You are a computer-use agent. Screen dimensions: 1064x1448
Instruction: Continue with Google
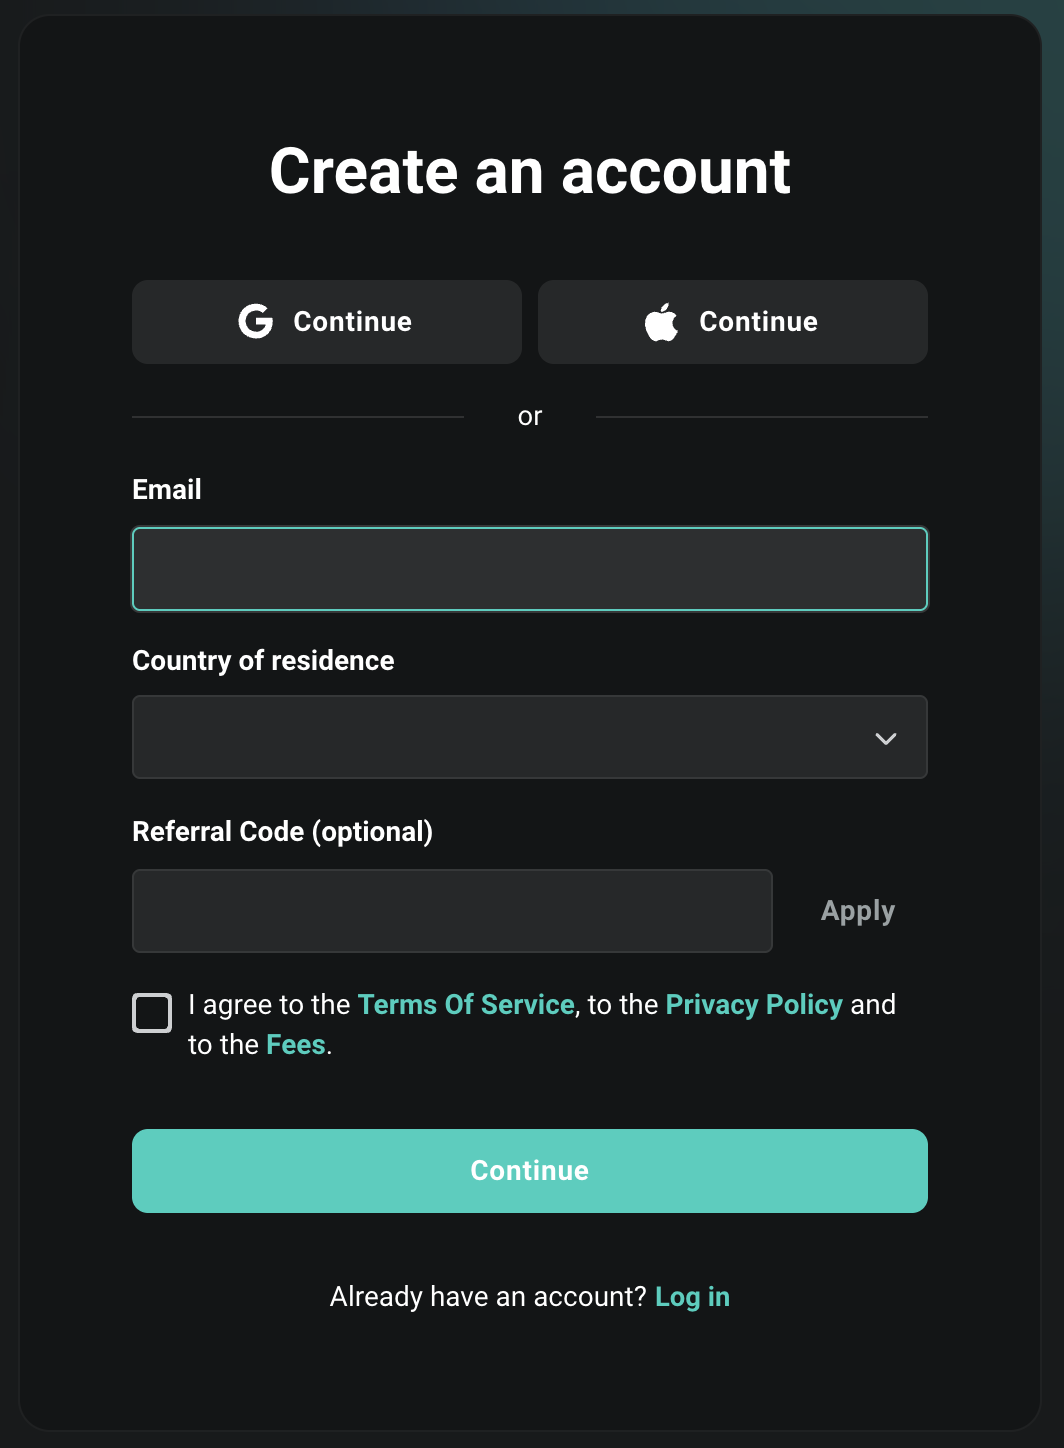pyautogui.click(x=326, y=321)
